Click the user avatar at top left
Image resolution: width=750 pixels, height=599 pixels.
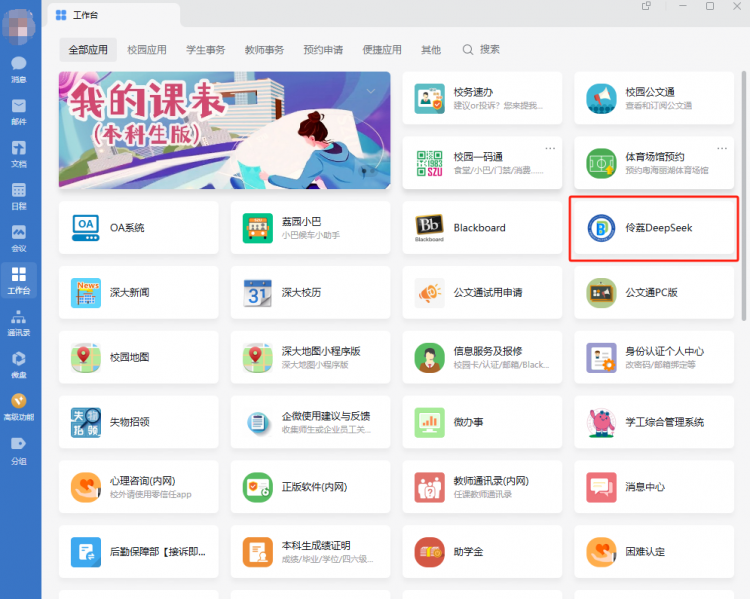19,25
